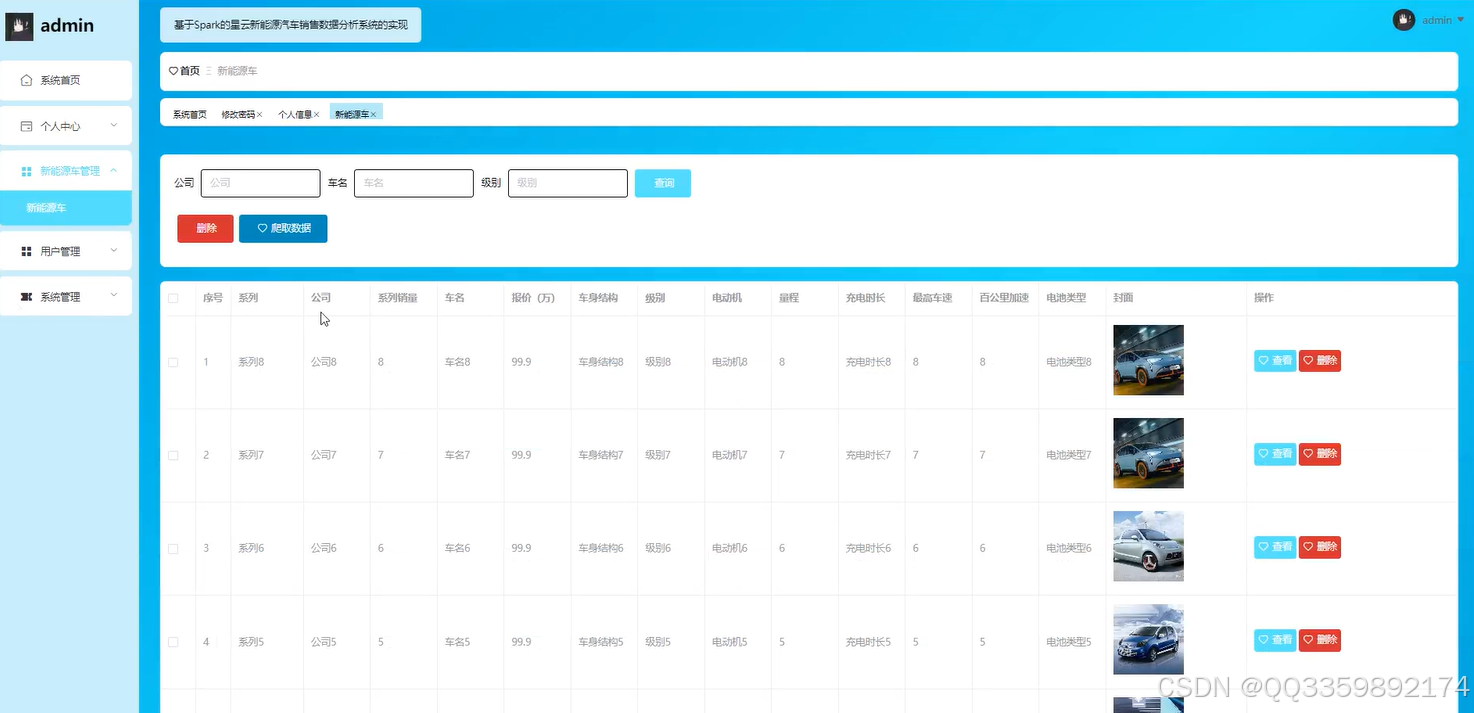
Task: Click cell 电池类型8 in the table
Action: [x=1069, y=362]
